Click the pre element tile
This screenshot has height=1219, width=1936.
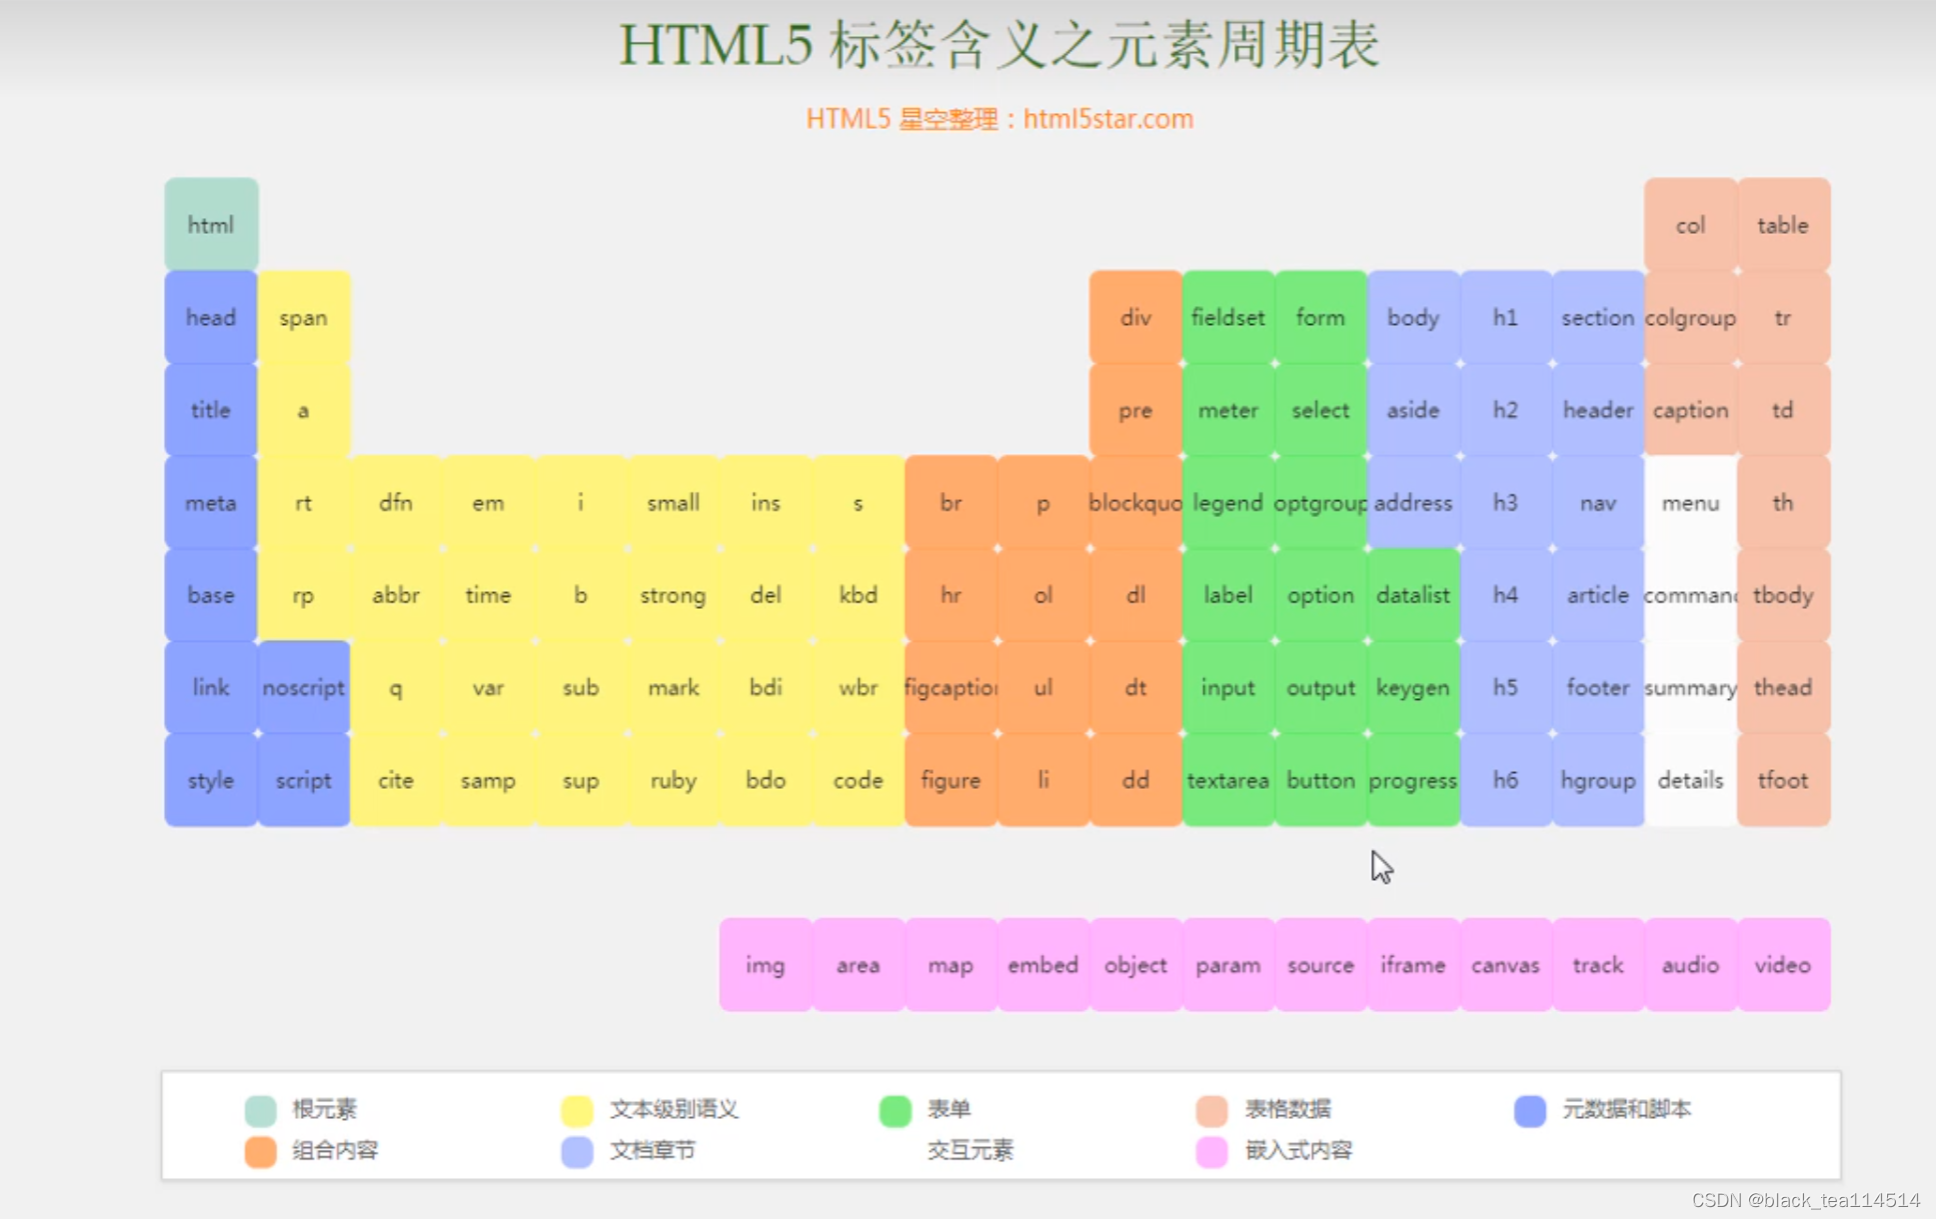[x=1135, y=410]
